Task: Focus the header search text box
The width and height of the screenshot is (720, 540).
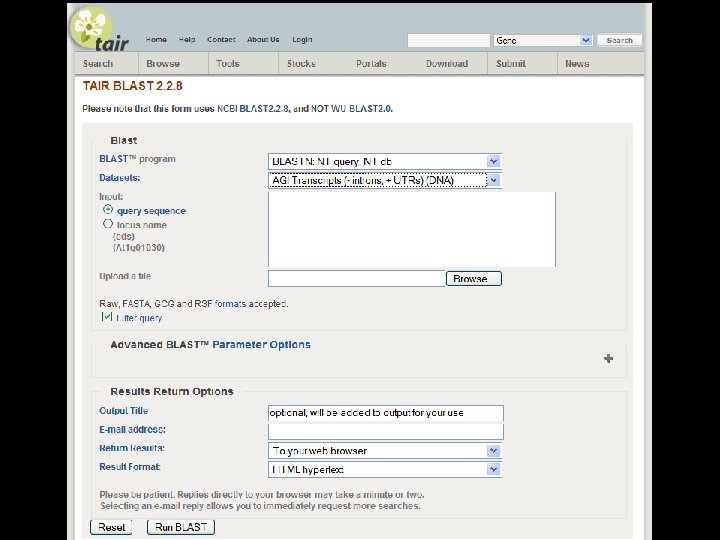Action: point(449,40)
